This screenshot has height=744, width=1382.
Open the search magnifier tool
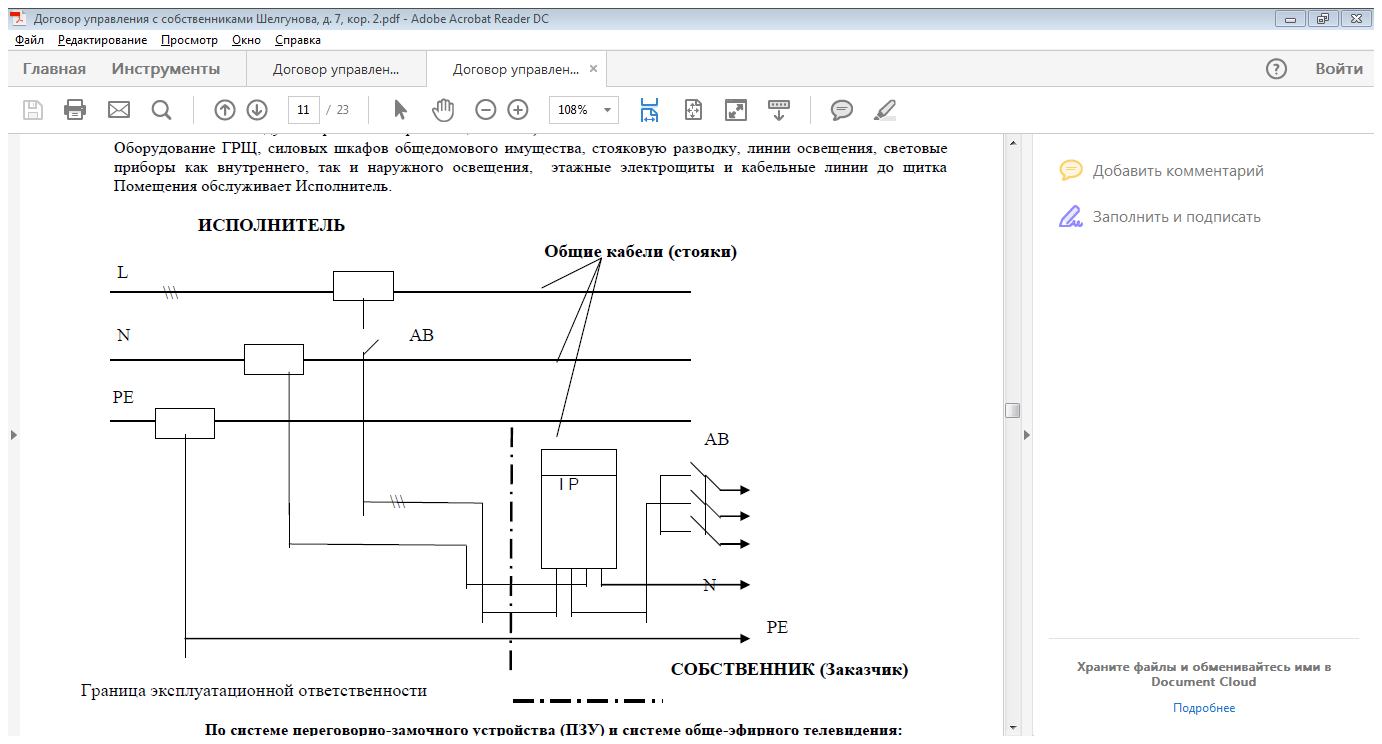point(161,110)
